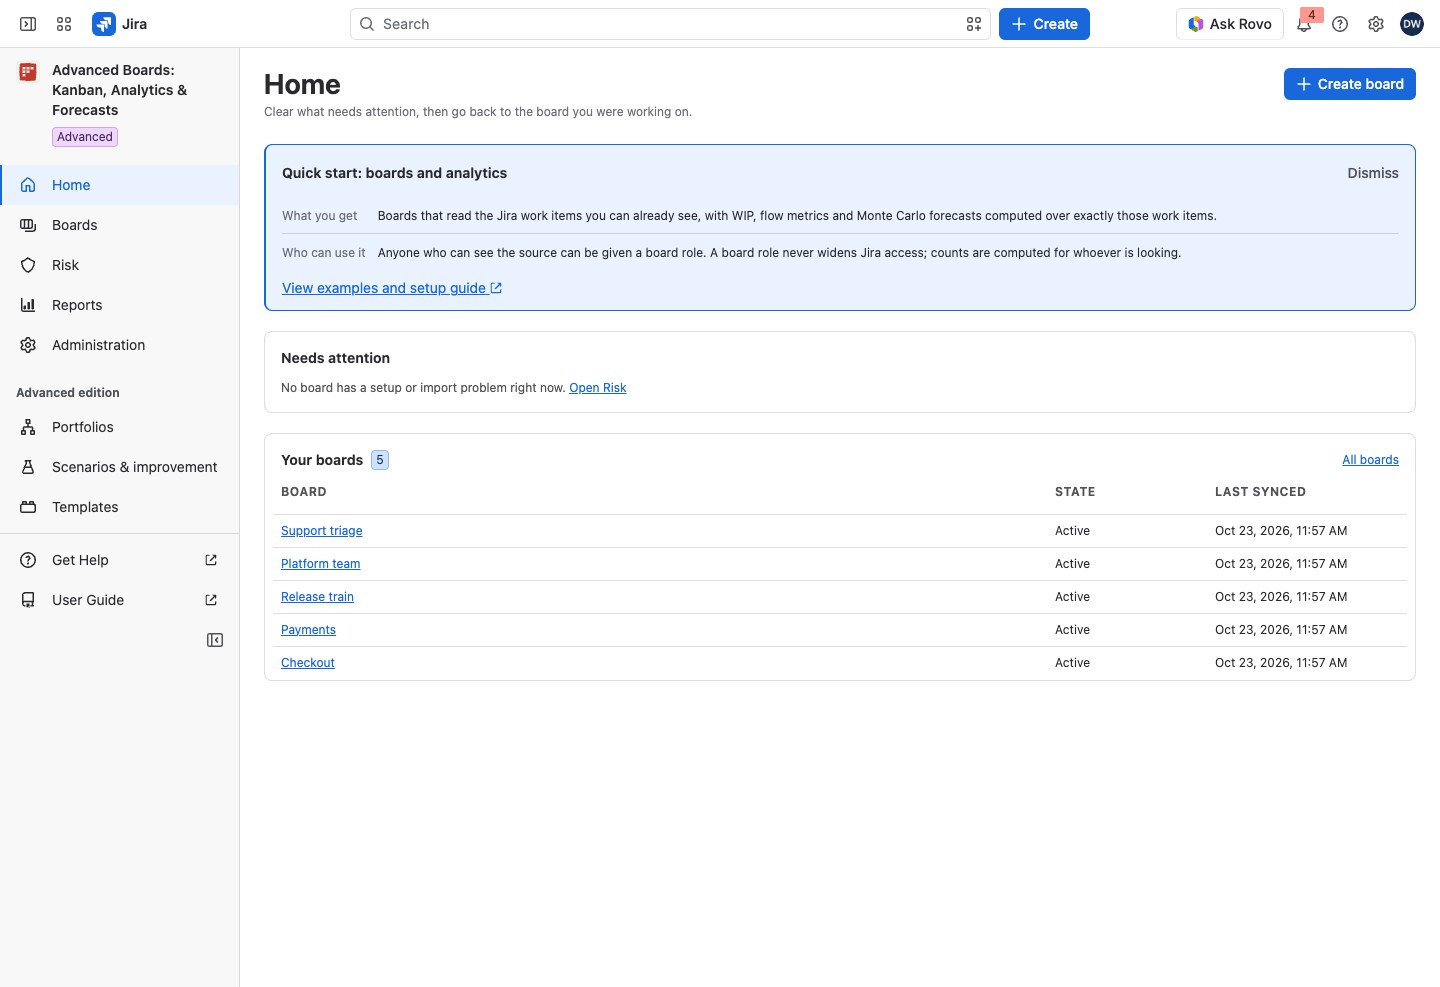This screenshot has height=987, width=1440.
Task: Open Boards in the sidebar
Action: click(x=120, y=225)
